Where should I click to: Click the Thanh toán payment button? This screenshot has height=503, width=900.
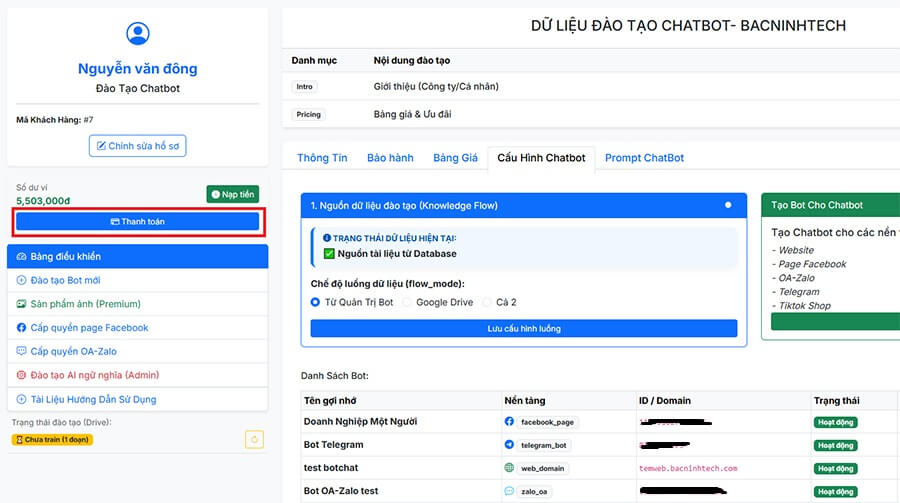coord(138,222)
